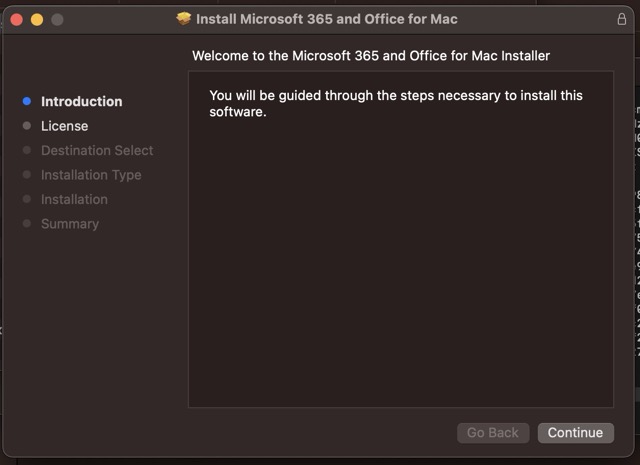Select the Installation Type step
640x465 pixels.
[91, 175]
